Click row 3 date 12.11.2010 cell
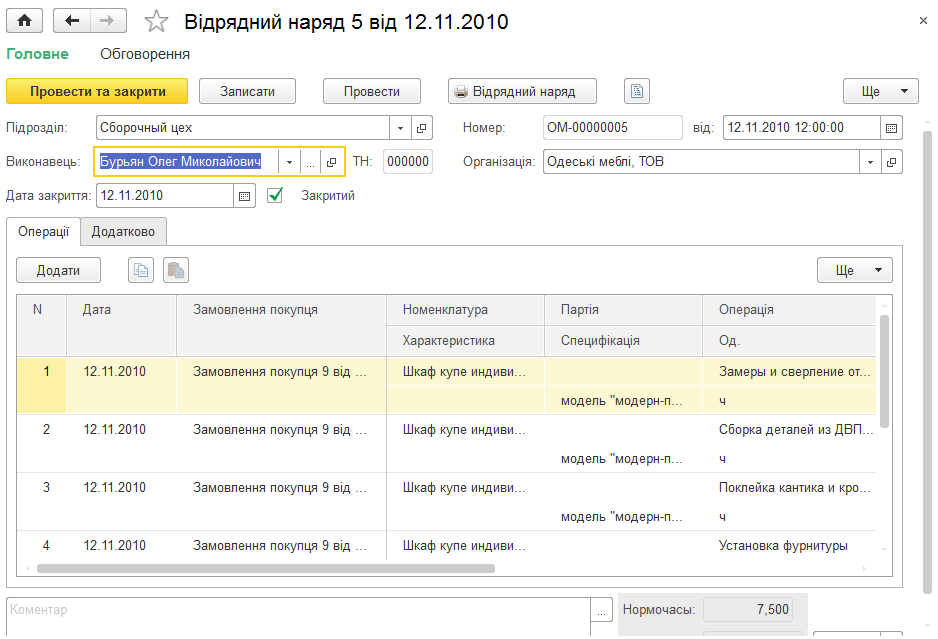 (x=121, y=502)
